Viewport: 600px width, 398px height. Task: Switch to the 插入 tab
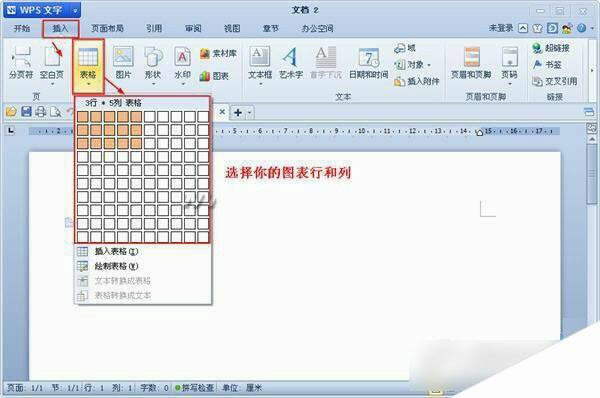click(60, 28)
